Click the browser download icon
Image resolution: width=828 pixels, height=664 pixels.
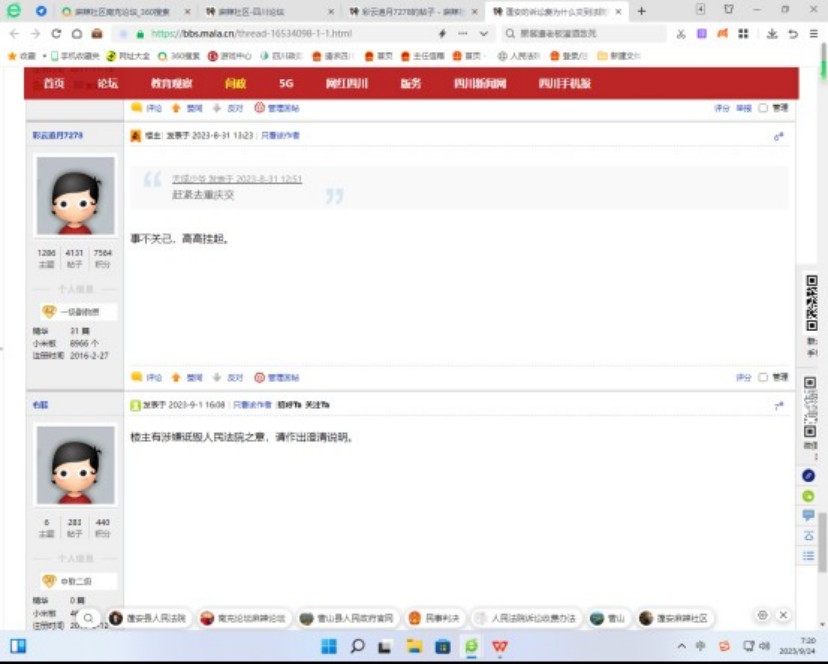click(x=772, y=34)
